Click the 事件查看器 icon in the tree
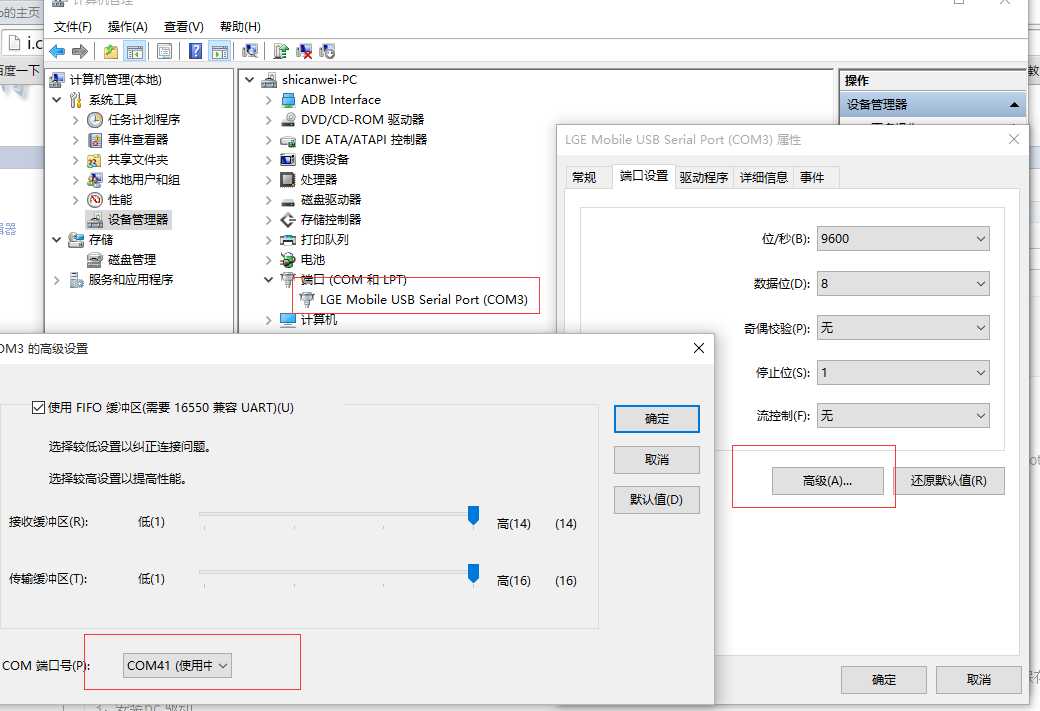Image resolution: width=1040 pixels, height=711 pixels. pyautogui.click(x=95, y=139)
